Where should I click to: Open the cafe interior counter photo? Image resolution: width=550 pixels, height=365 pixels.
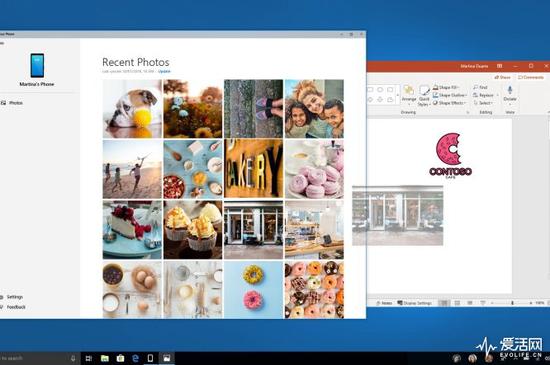(x=314, y=230)
